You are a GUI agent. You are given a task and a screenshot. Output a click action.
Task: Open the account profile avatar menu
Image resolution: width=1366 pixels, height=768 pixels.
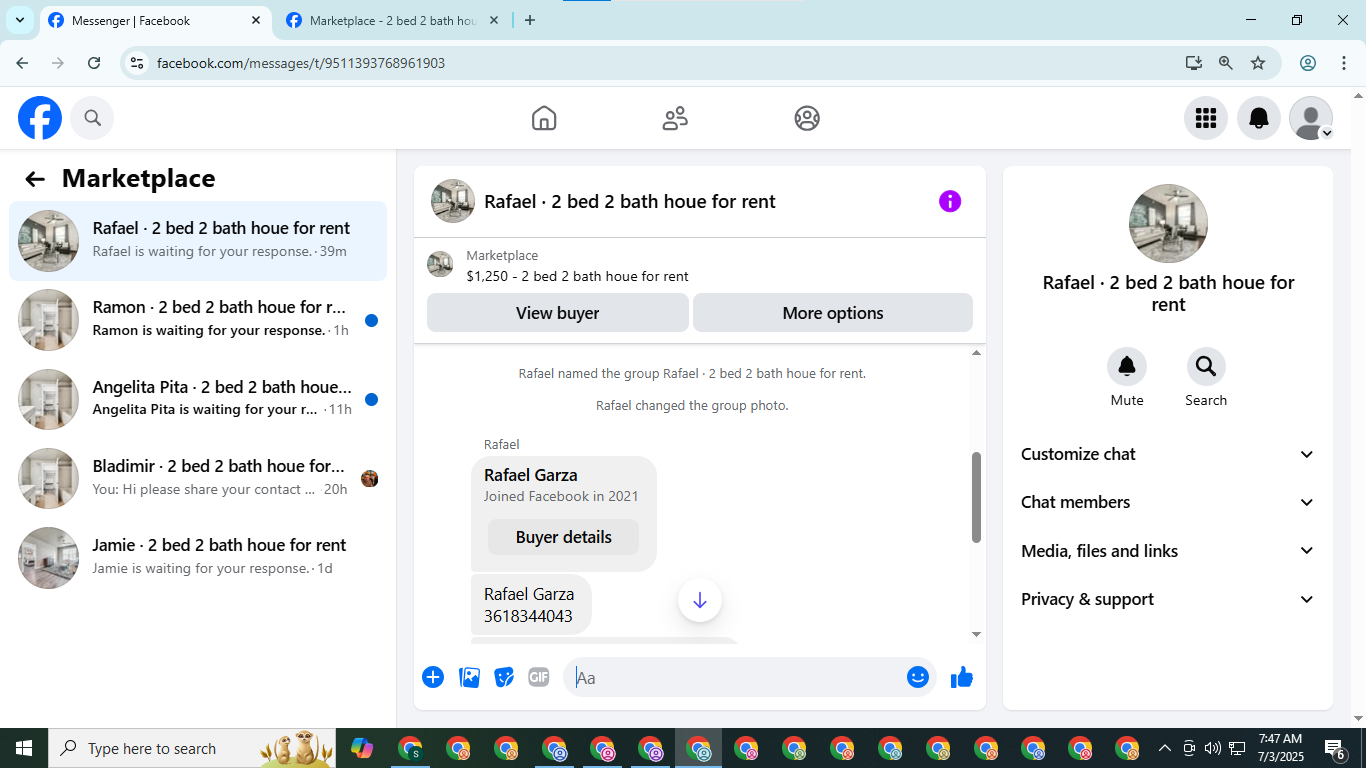(x=1311, y=118)
